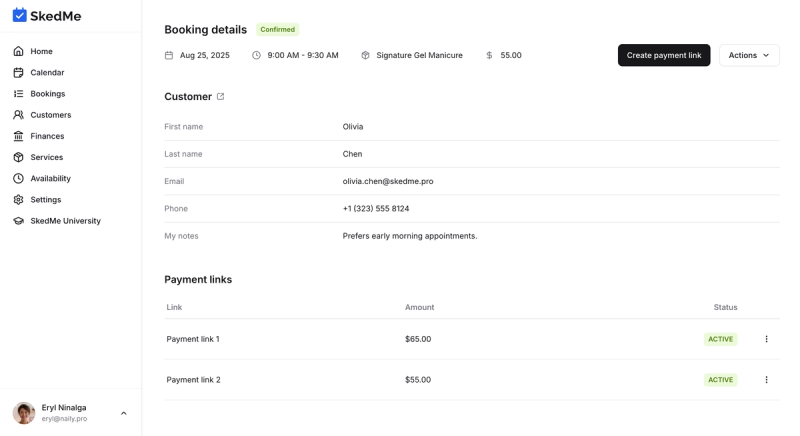Click the Bookings list icon
Image resolution: width=800 pixels, height=436 pixels.
(x=18, y=94)
